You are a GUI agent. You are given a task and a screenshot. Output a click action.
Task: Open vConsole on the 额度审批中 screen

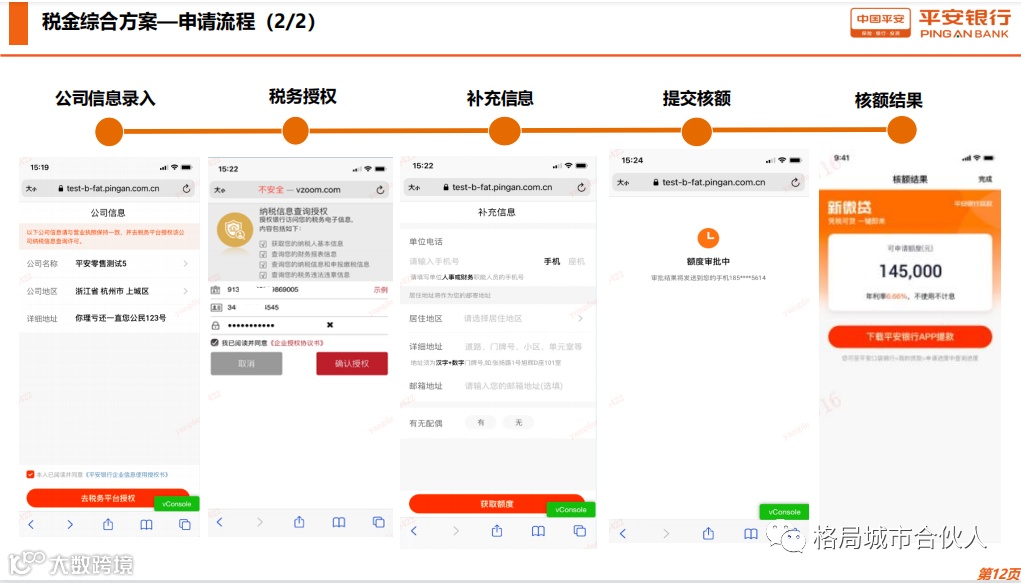(784, 512)
